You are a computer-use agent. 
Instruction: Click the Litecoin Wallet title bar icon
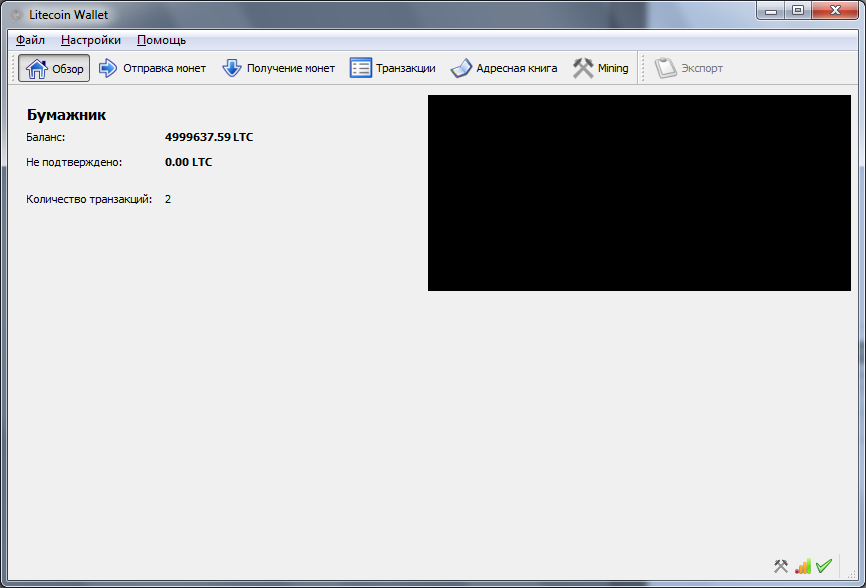coord(17,15)
